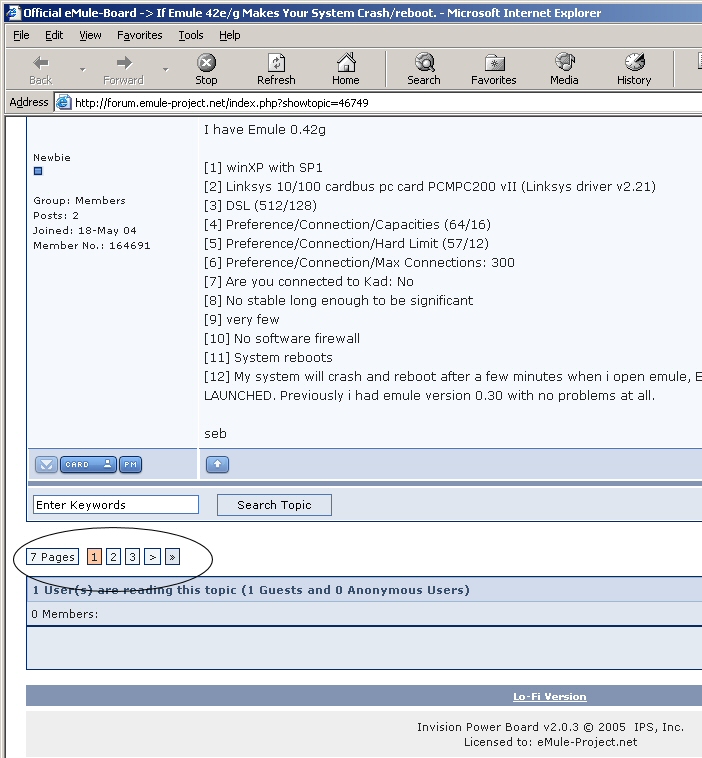This screenshot has height=758, width=702.
Task: Open the Edit menu
Action: click(x=54, y=35)
